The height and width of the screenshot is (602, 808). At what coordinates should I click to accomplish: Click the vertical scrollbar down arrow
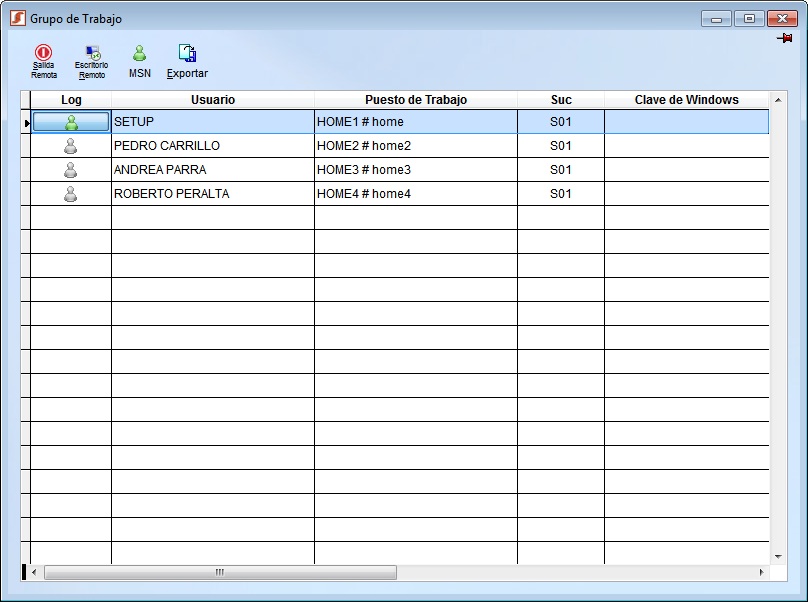[778, 556]
